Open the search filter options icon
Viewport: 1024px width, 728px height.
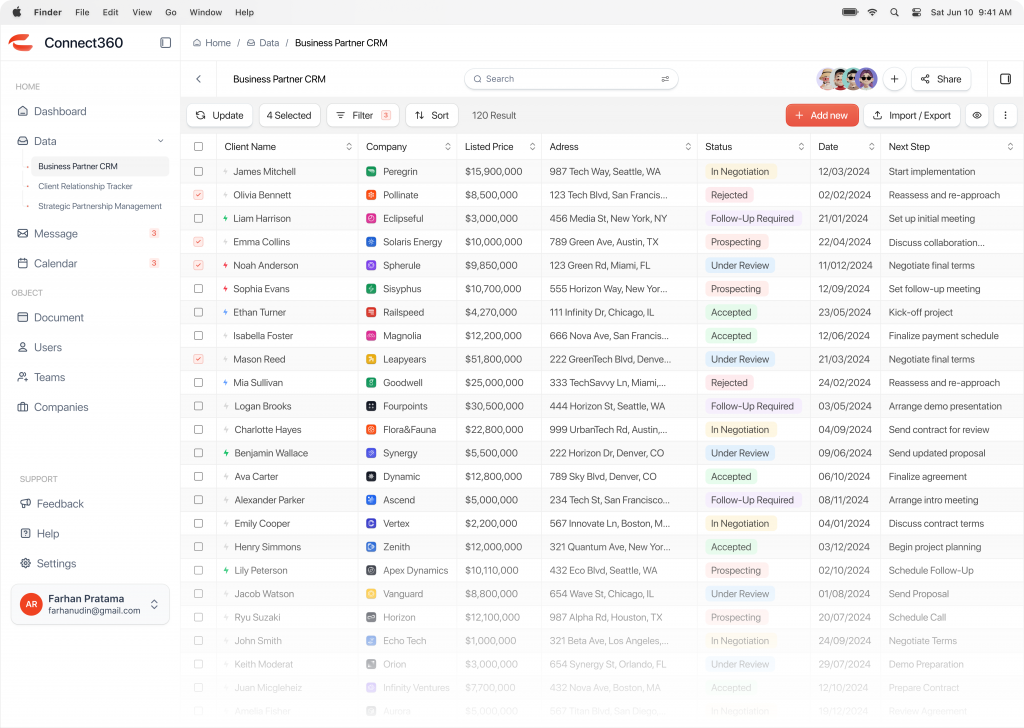tap(665, 79)
